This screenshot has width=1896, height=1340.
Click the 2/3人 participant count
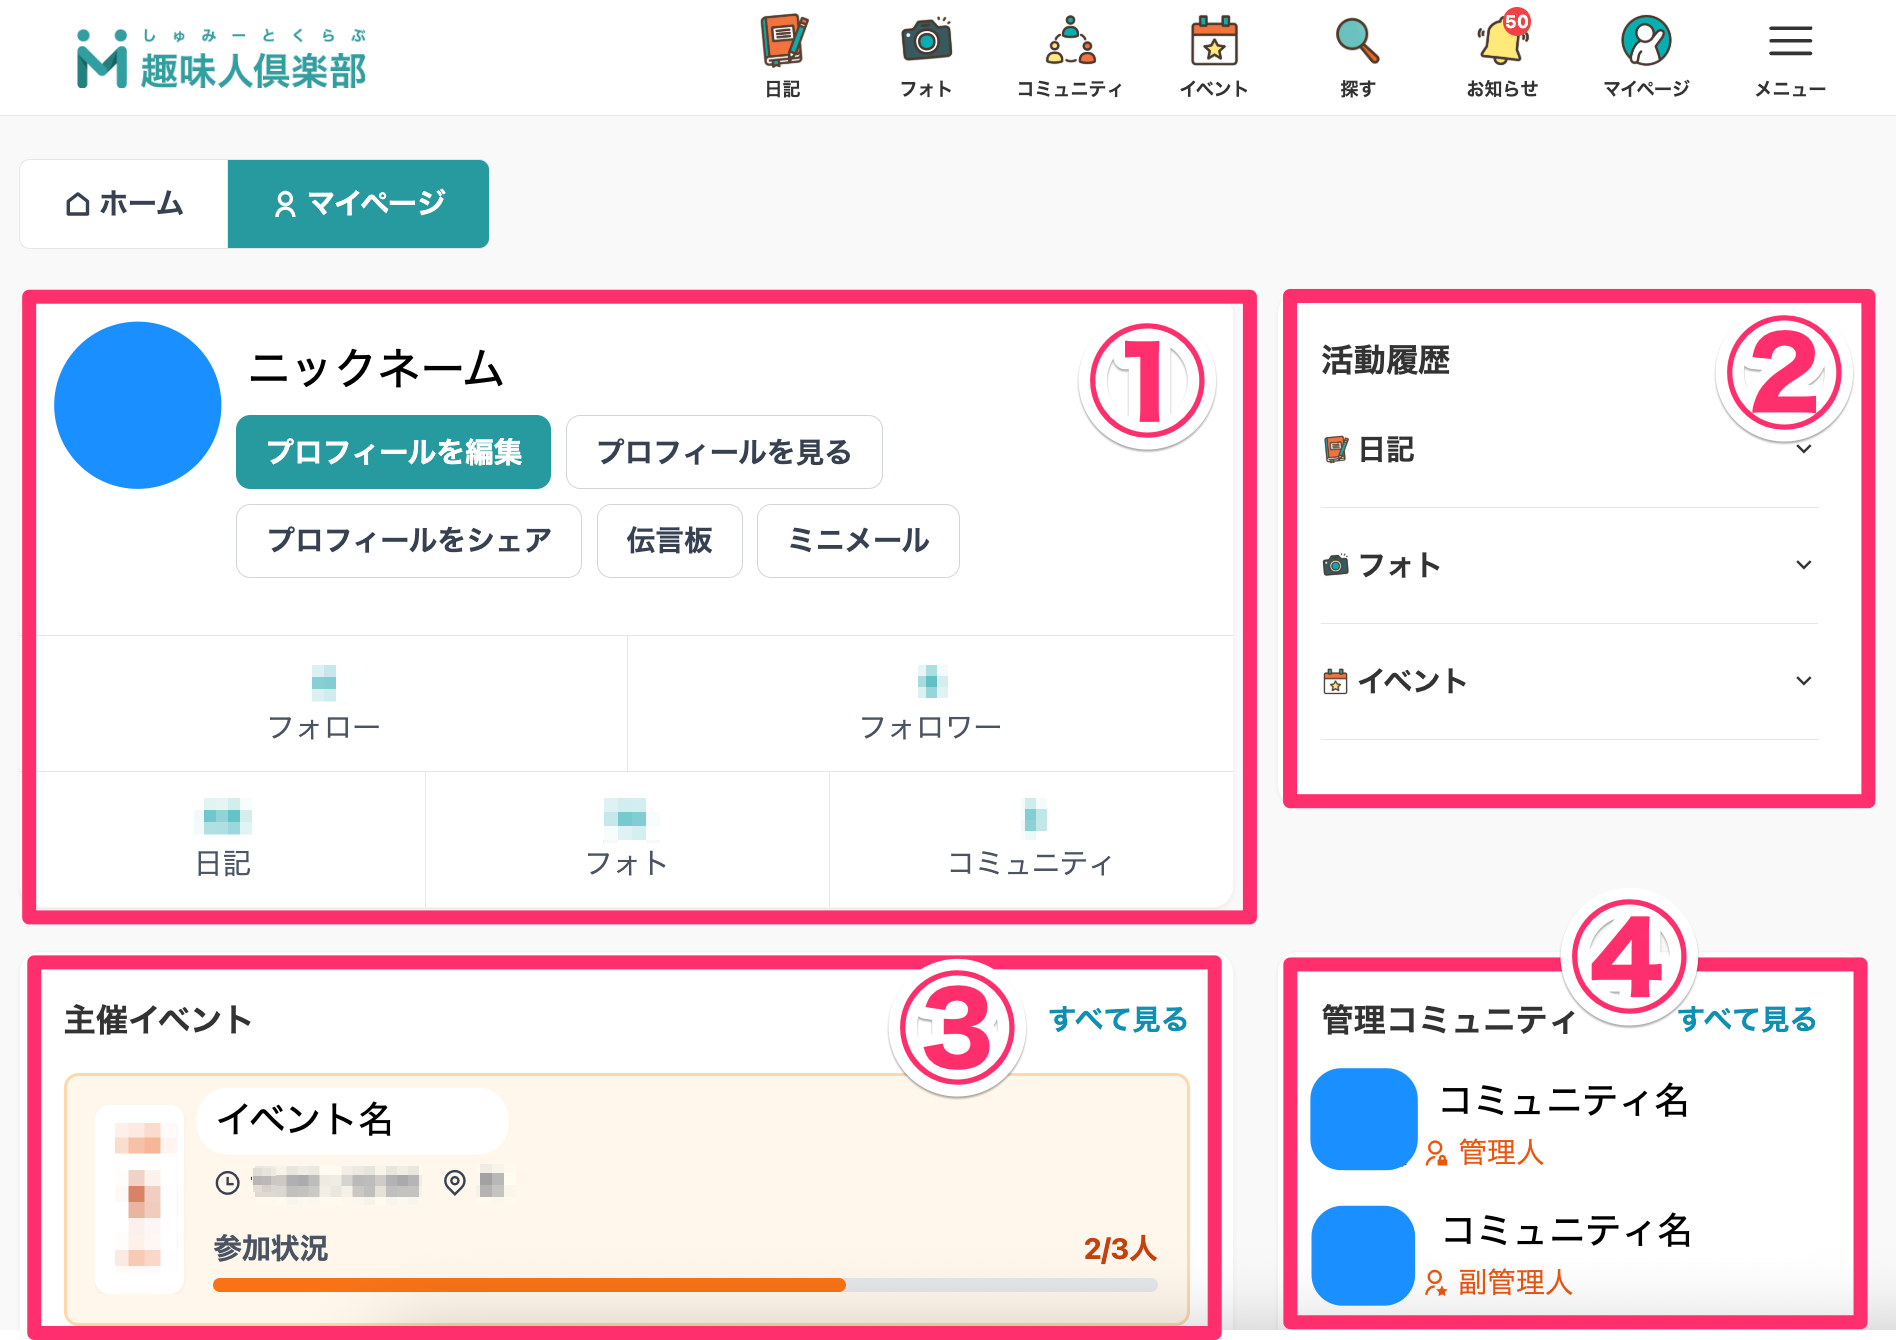point(1120,1248)
